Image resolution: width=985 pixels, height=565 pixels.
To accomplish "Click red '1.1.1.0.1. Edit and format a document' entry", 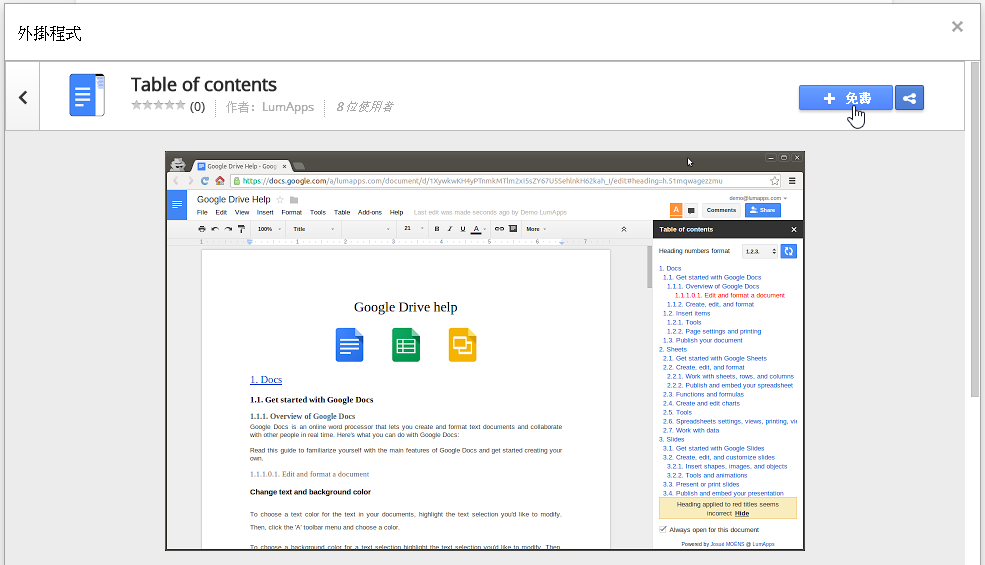I will 729,295.
